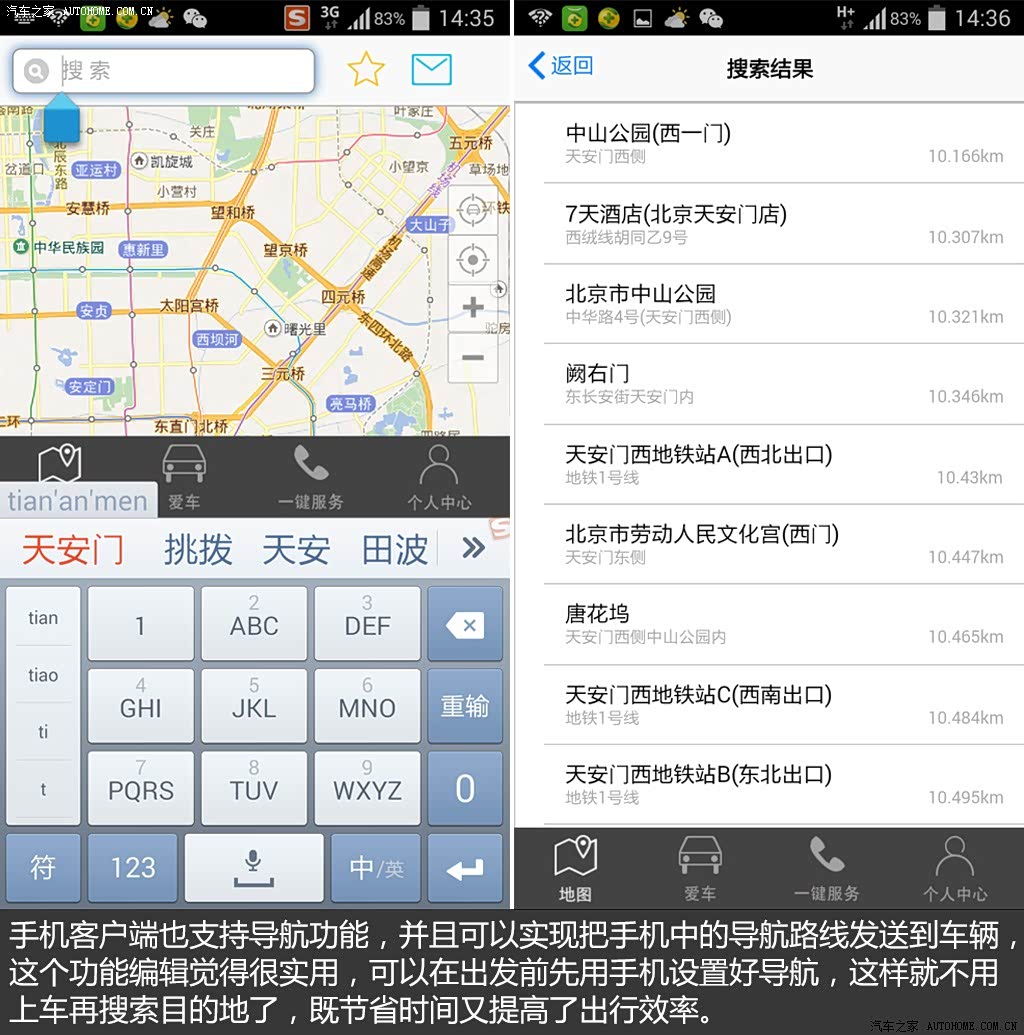The image size is (1024, 1035).
Task: Go back with 返回 button
Action: pos(561,65)
